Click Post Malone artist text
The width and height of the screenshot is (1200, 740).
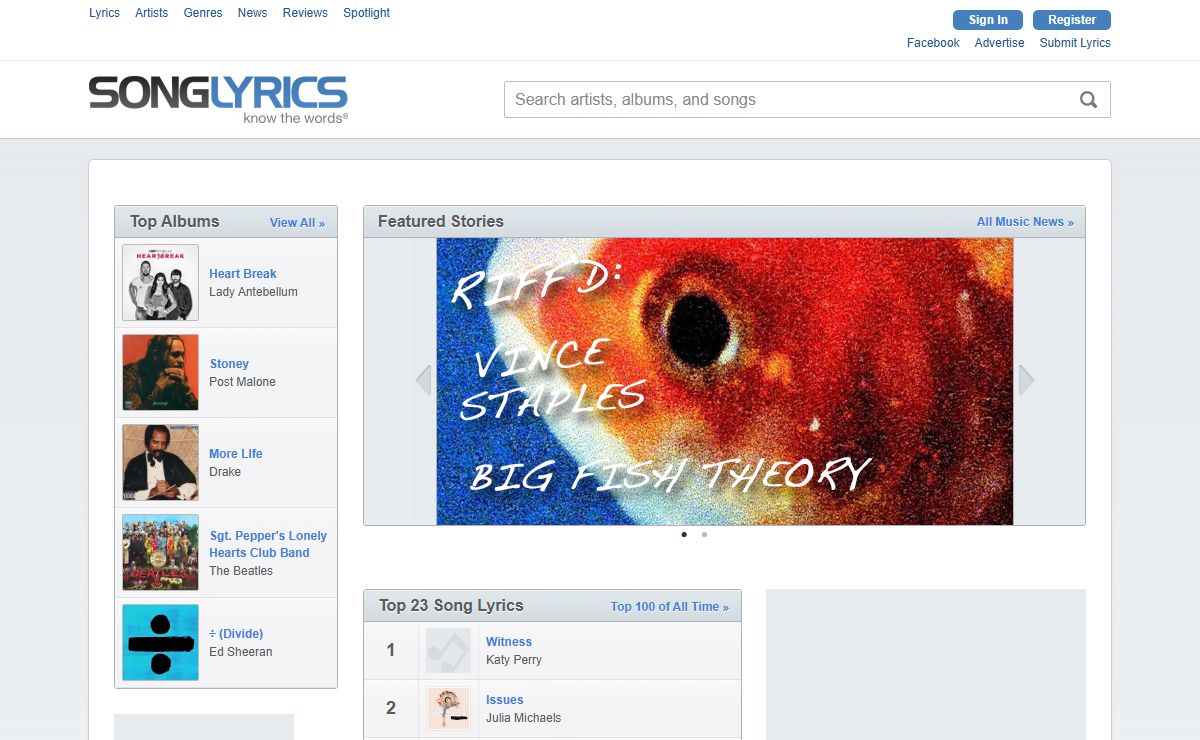[242, 382]
